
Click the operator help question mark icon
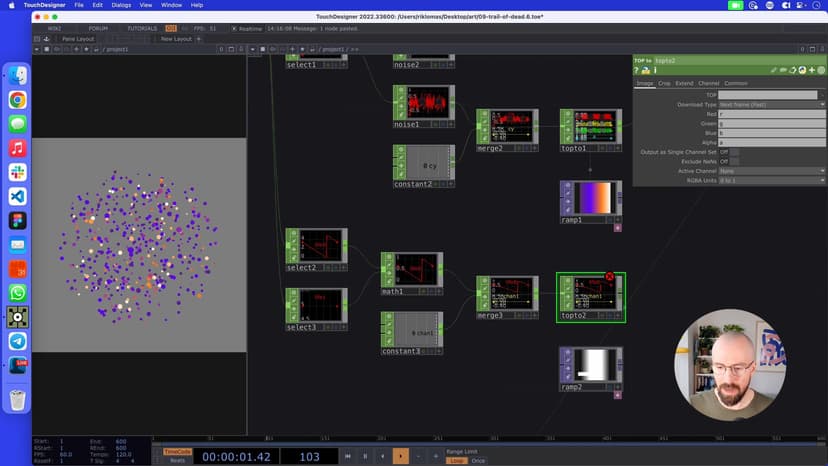[636, 70]
